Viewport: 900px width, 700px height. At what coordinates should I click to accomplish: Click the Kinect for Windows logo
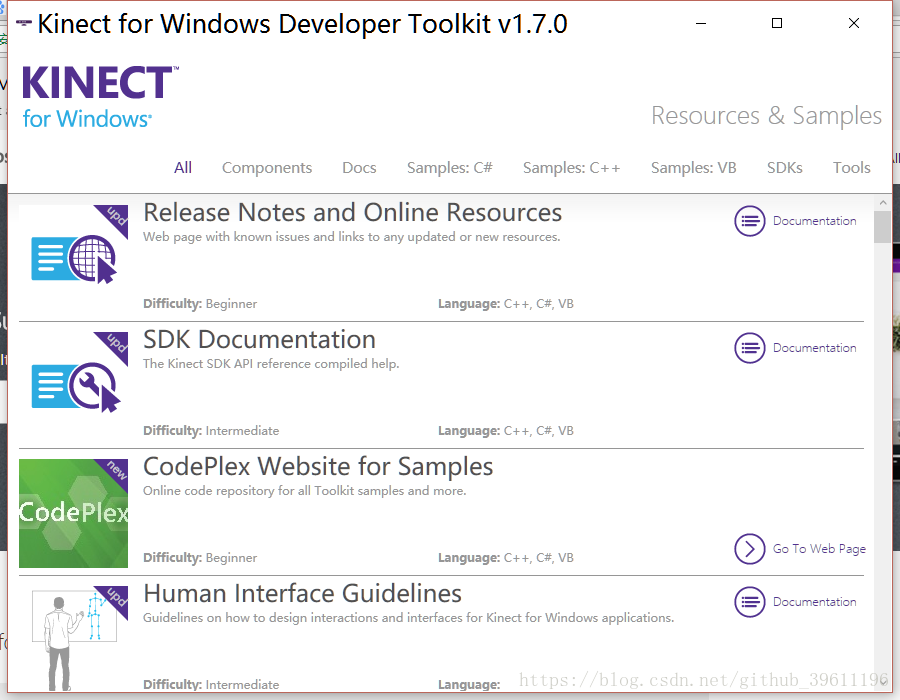point(100,98)
